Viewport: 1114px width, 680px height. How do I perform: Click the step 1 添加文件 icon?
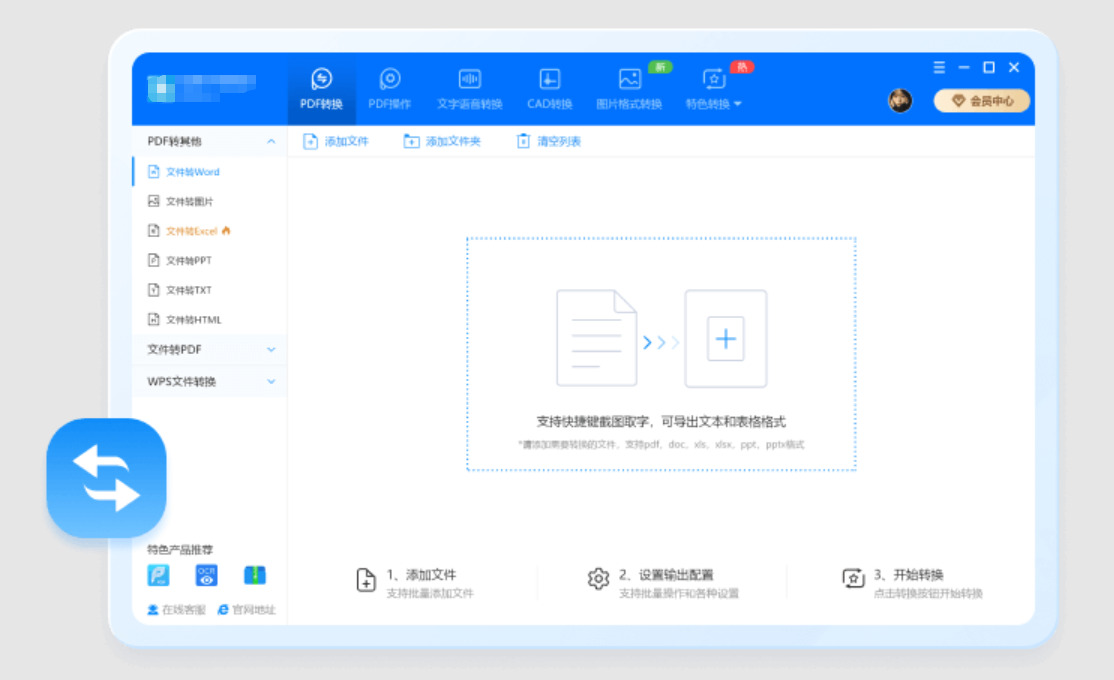click(366, 580)
